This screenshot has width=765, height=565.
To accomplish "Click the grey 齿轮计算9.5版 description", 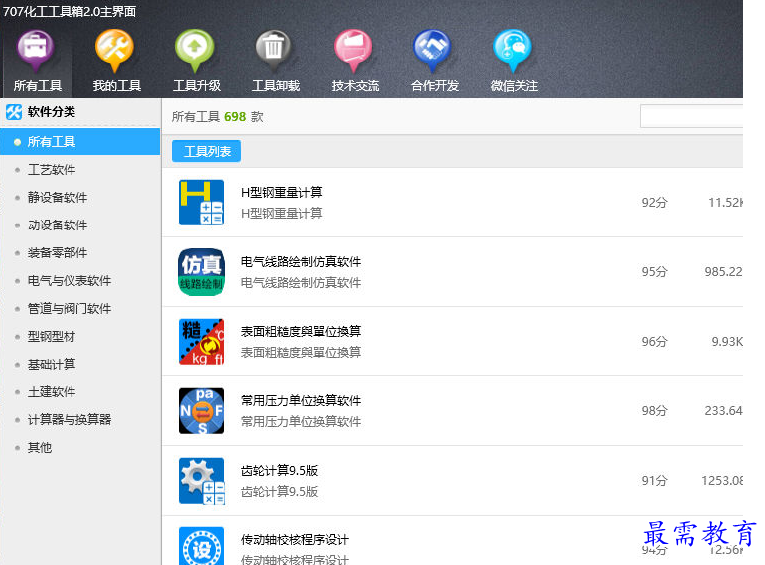I will [280, 492].
